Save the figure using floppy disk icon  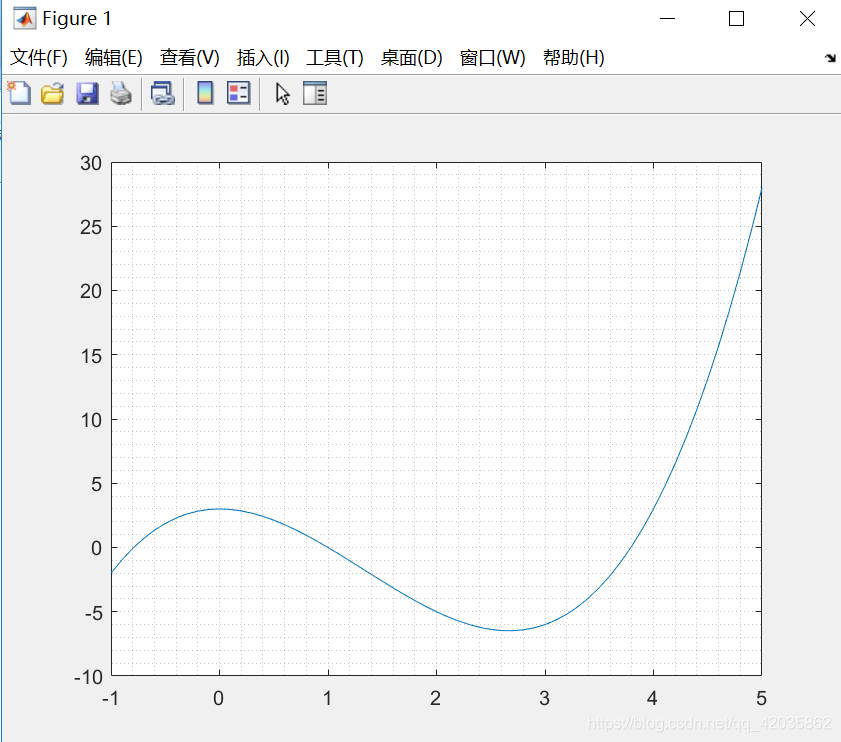87,93
